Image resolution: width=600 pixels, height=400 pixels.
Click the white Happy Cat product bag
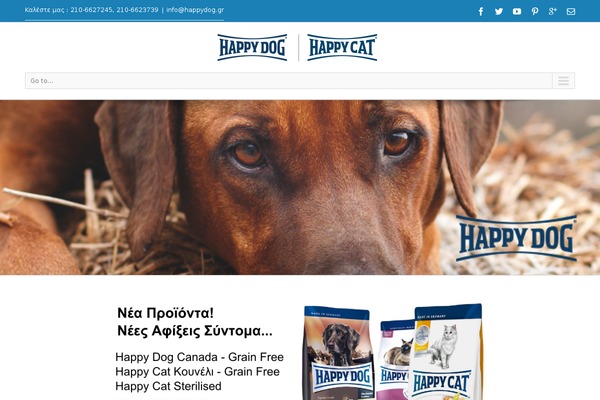coord(446,352)
